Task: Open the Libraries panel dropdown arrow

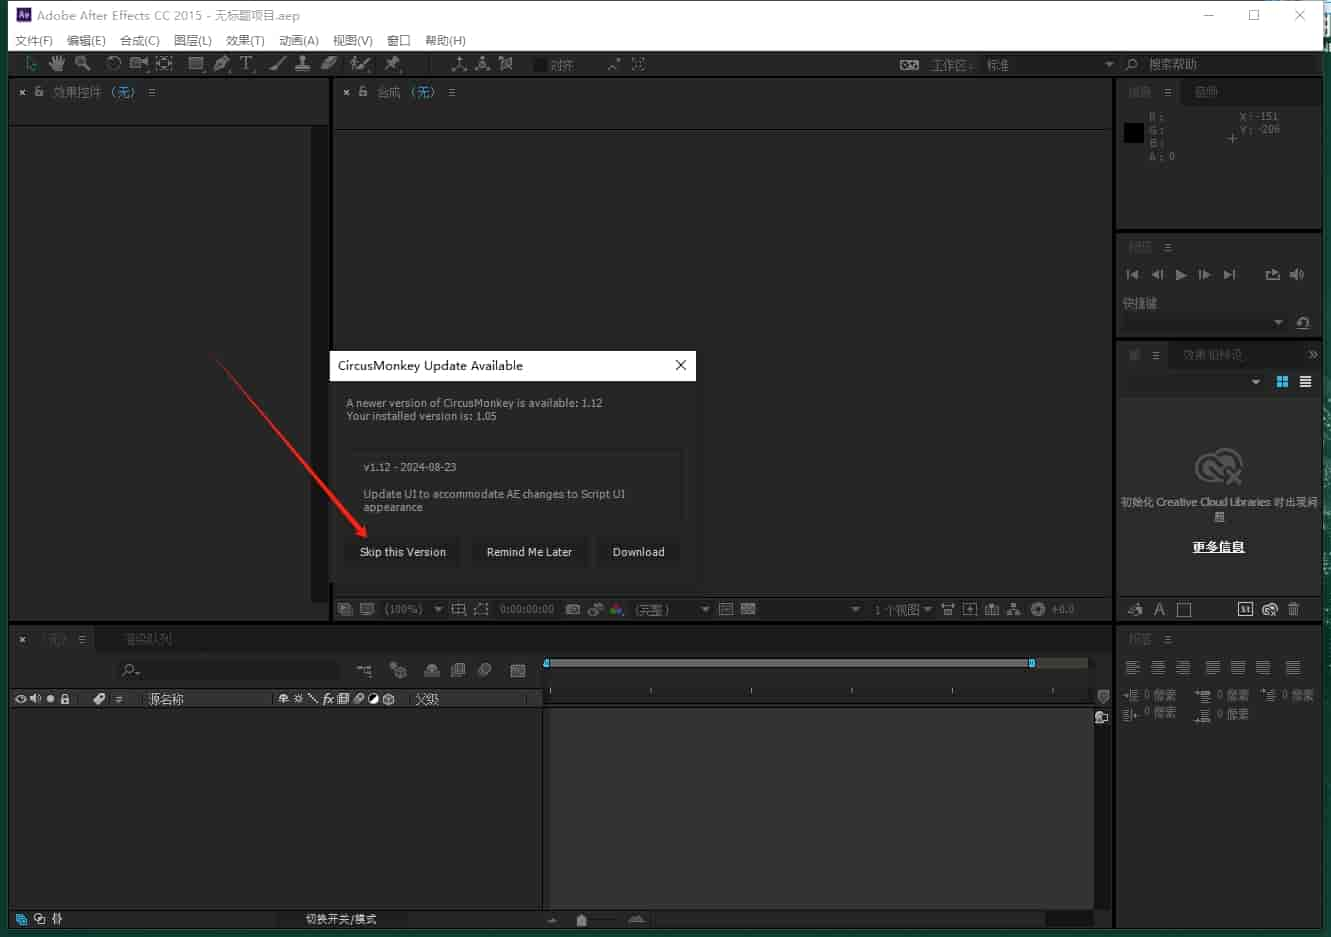Action: 1256,382
